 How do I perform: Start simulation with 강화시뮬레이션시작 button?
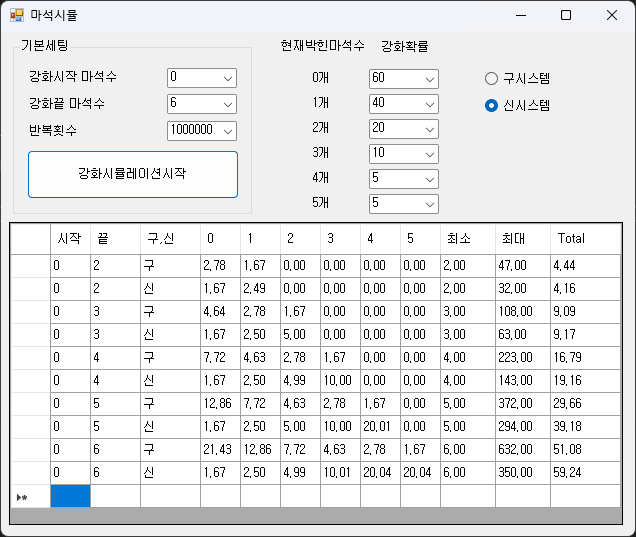133,174
